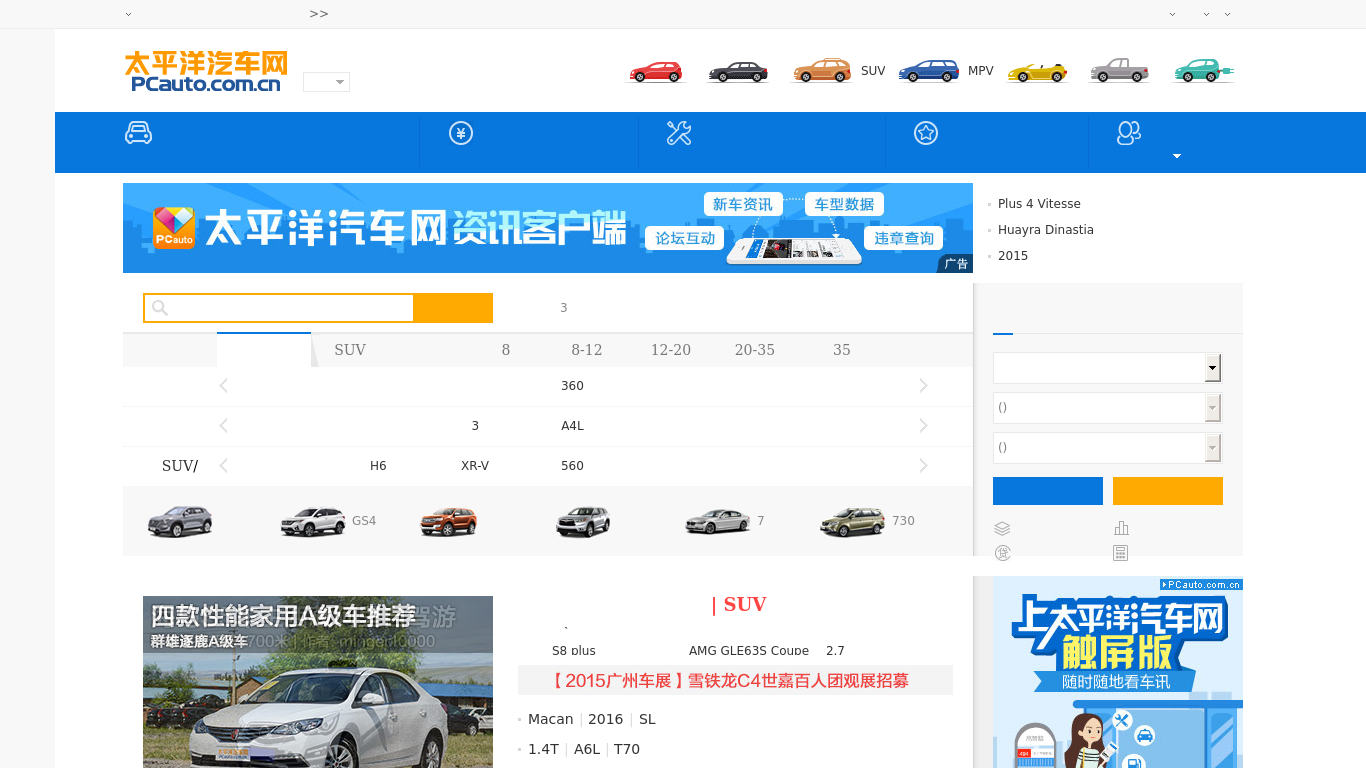Switch to the SUV tab
The image size is (1366, 768).
tap(350, 350)
